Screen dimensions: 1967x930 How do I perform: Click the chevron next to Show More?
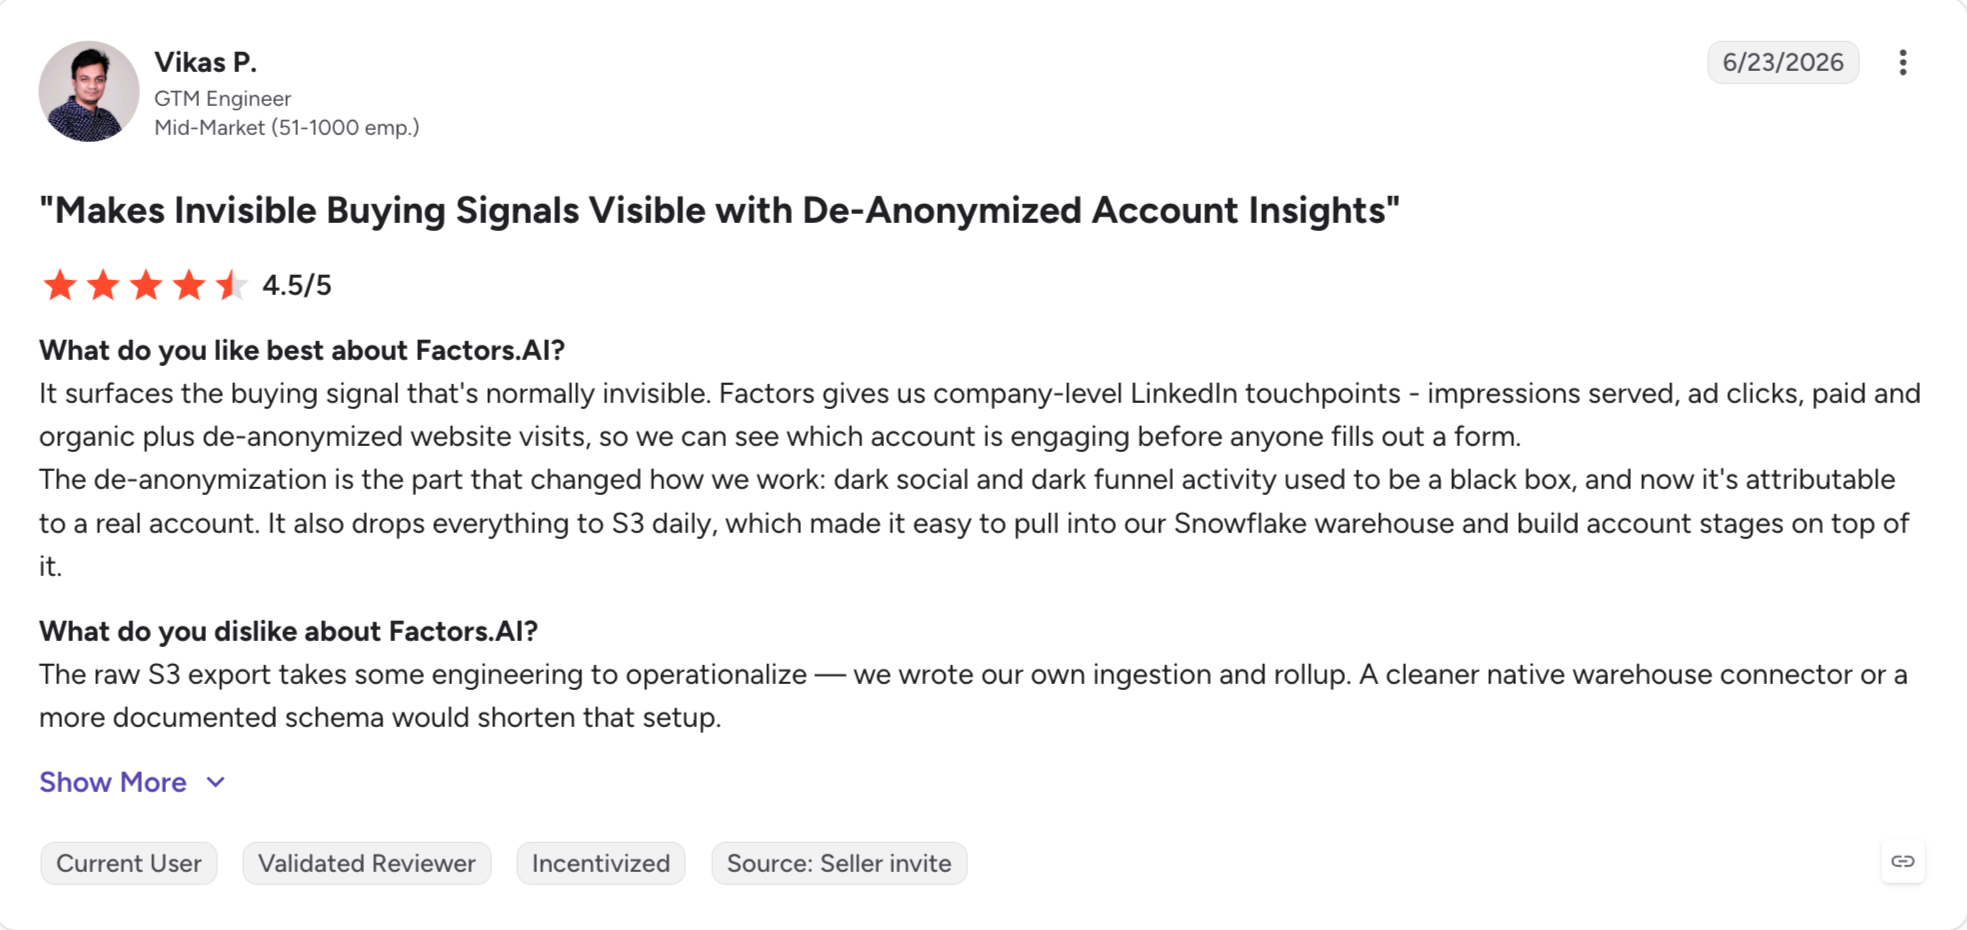tap(216, 782)
